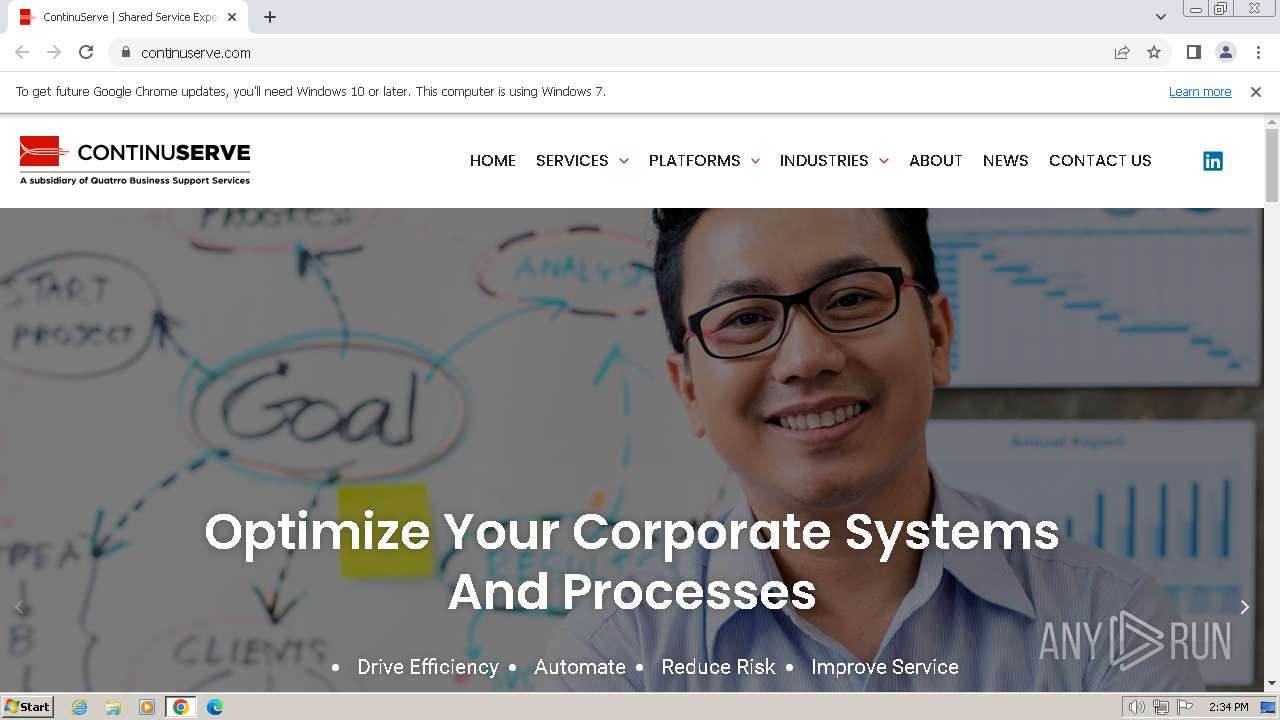
Task: Click the 'Improve Service' bullet text
Action: (x=885, y=667)
